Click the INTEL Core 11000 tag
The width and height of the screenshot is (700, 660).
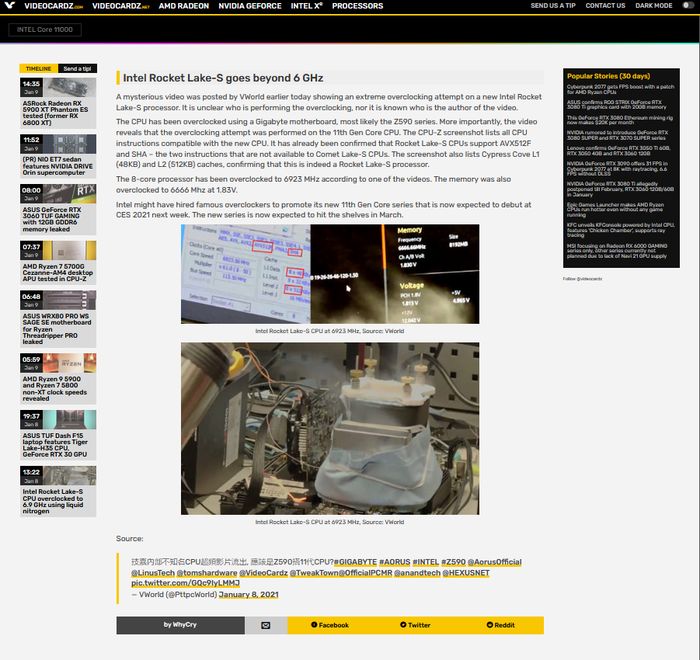click(x=45, y=29)
